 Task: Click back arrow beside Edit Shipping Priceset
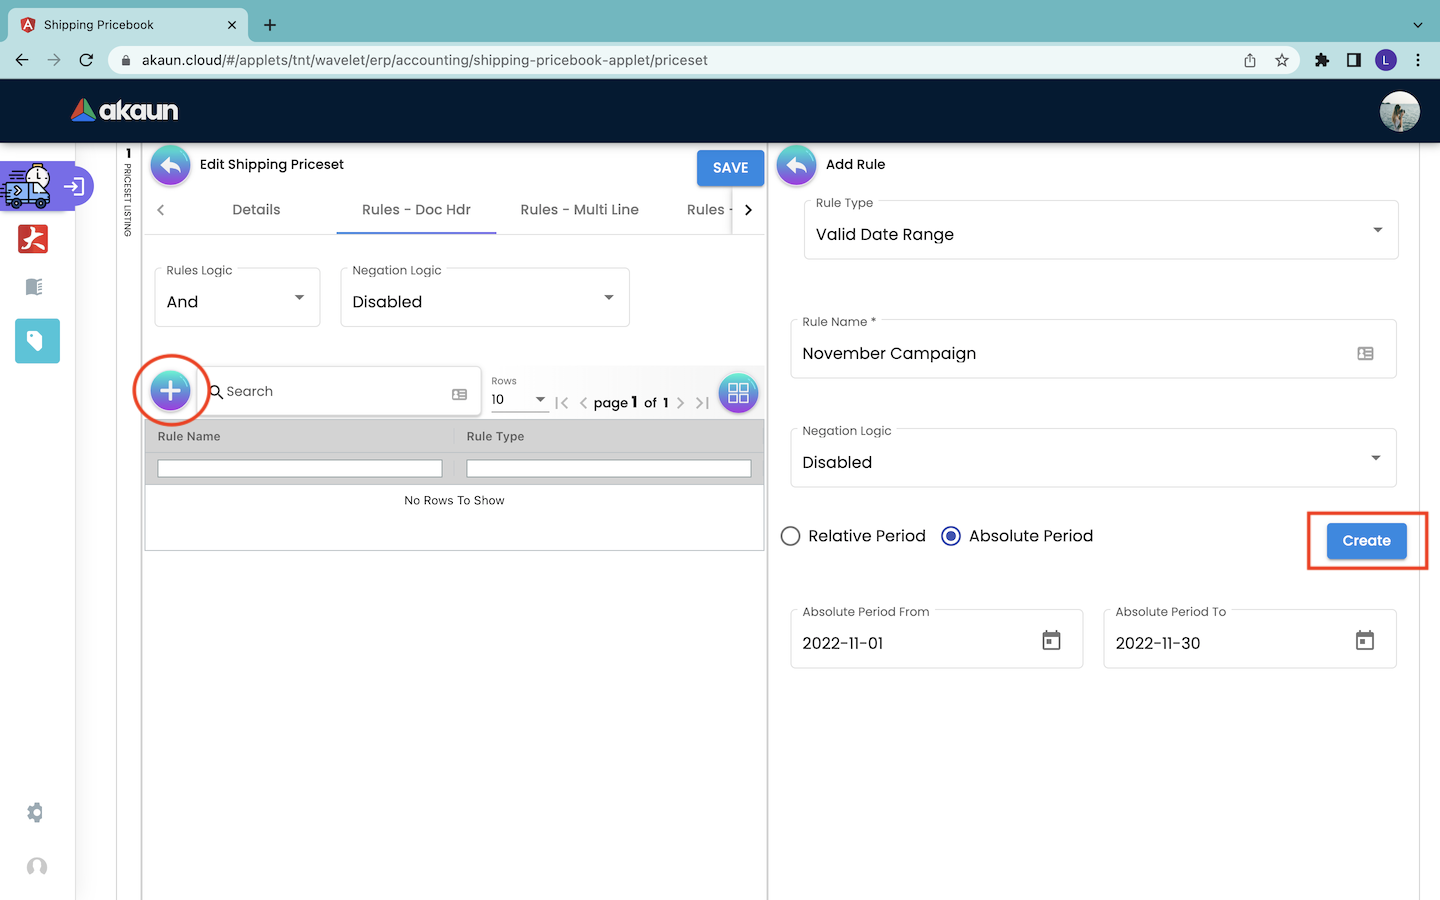tap(171, 166)
